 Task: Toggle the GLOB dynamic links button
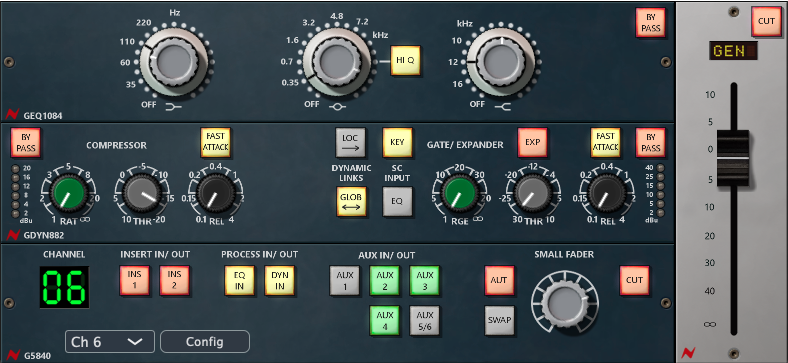pyautogui.click(x=351, y=201)
